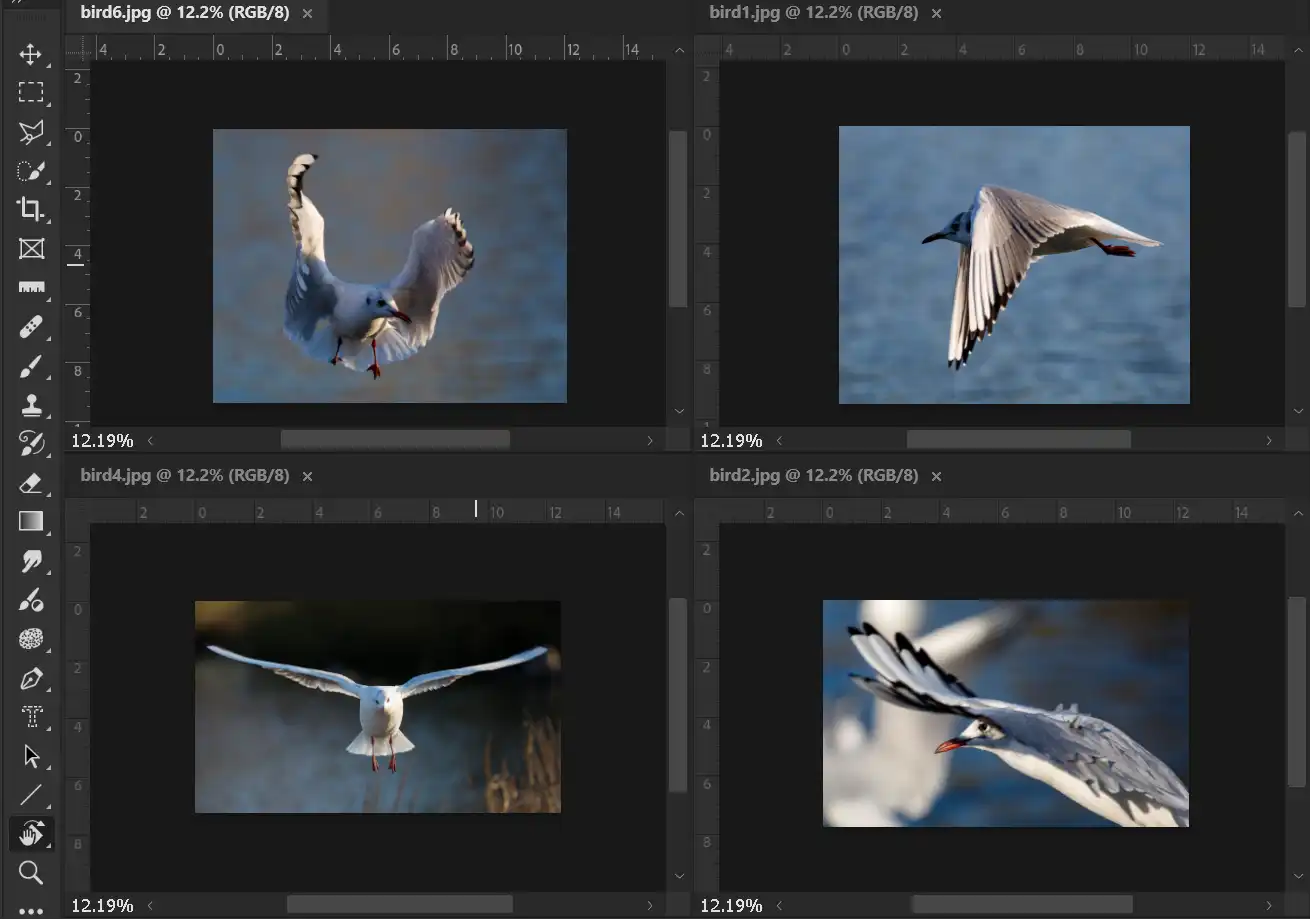
Task: Select the Clone Stamp tool
Action: (x=32, y=405)
